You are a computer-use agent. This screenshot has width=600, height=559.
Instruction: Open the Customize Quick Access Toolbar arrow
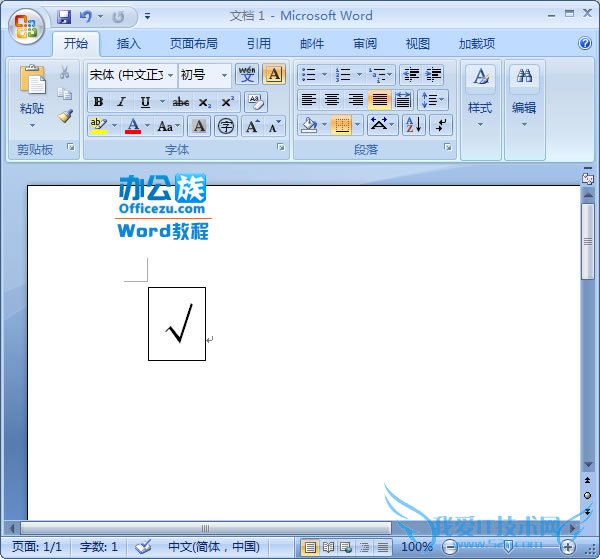coord(147,16)
